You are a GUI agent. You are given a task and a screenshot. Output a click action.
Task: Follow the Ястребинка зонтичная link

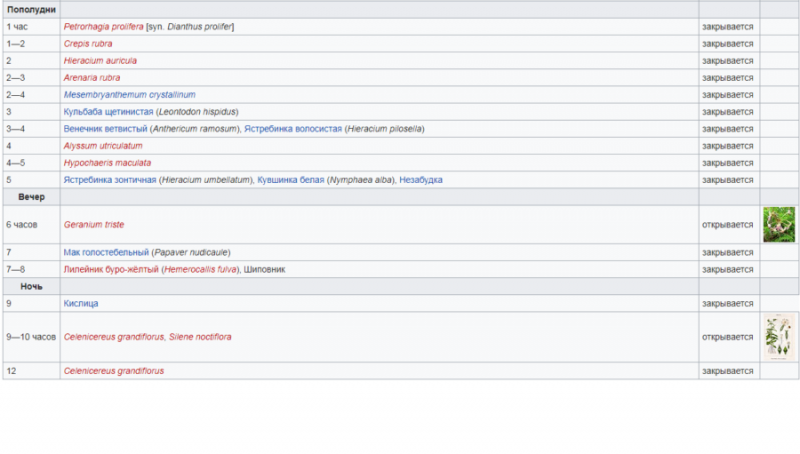(110, 180)
